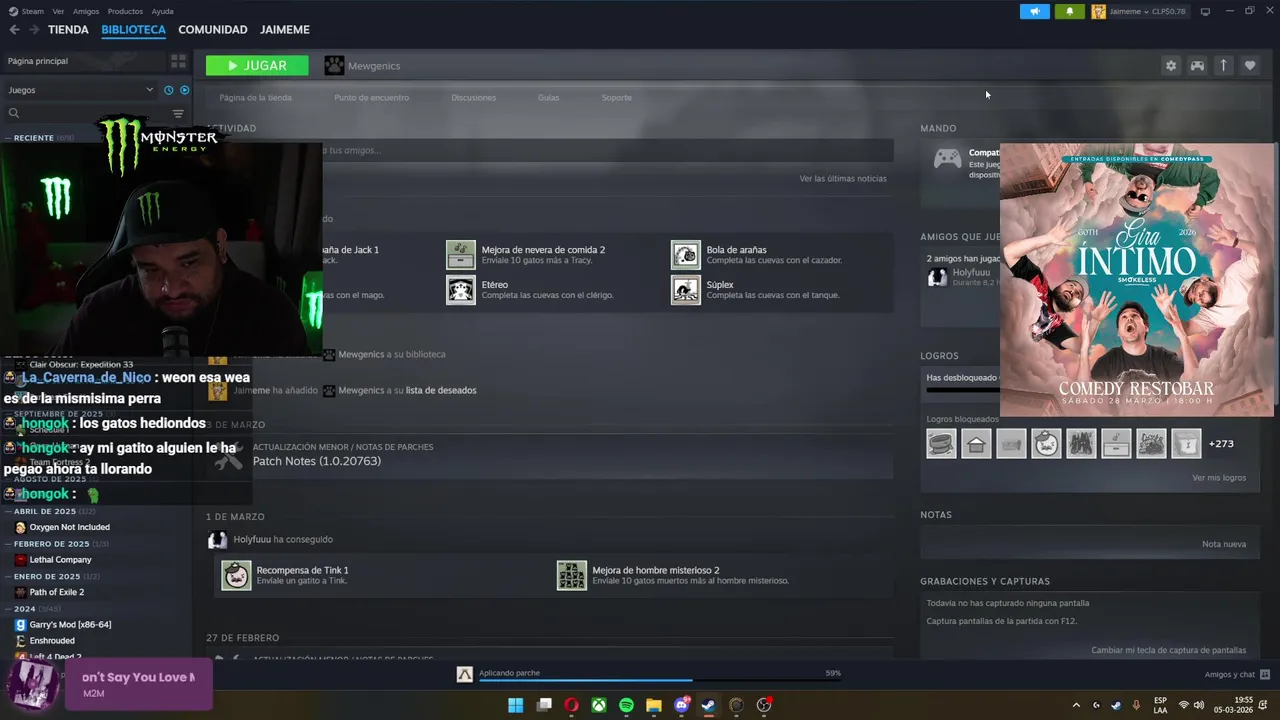
Task: Open the Etéreo achievement icon
Action: (461, 290)
